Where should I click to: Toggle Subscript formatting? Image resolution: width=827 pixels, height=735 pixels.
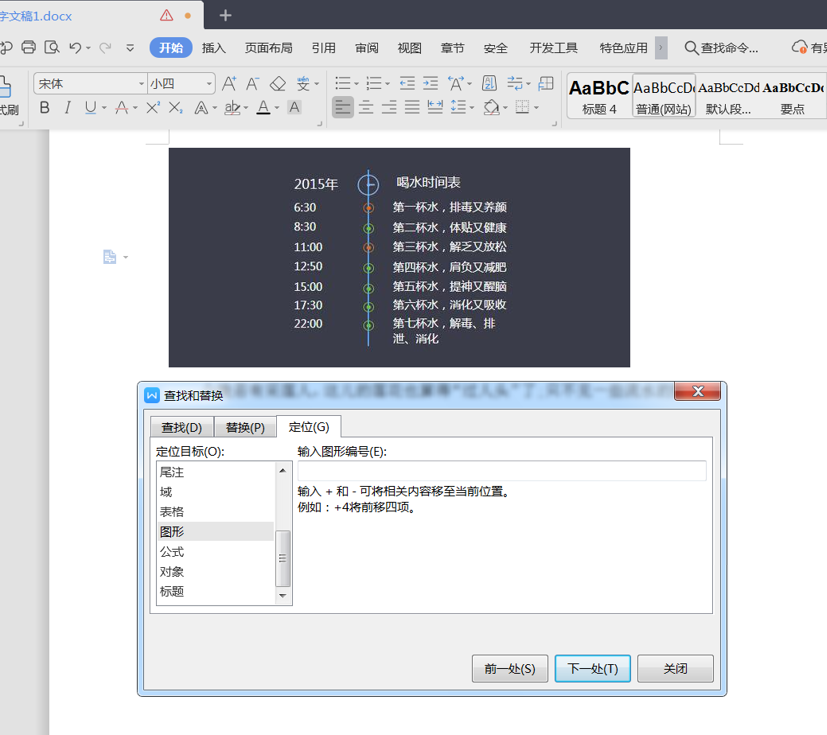click(176, 108)
